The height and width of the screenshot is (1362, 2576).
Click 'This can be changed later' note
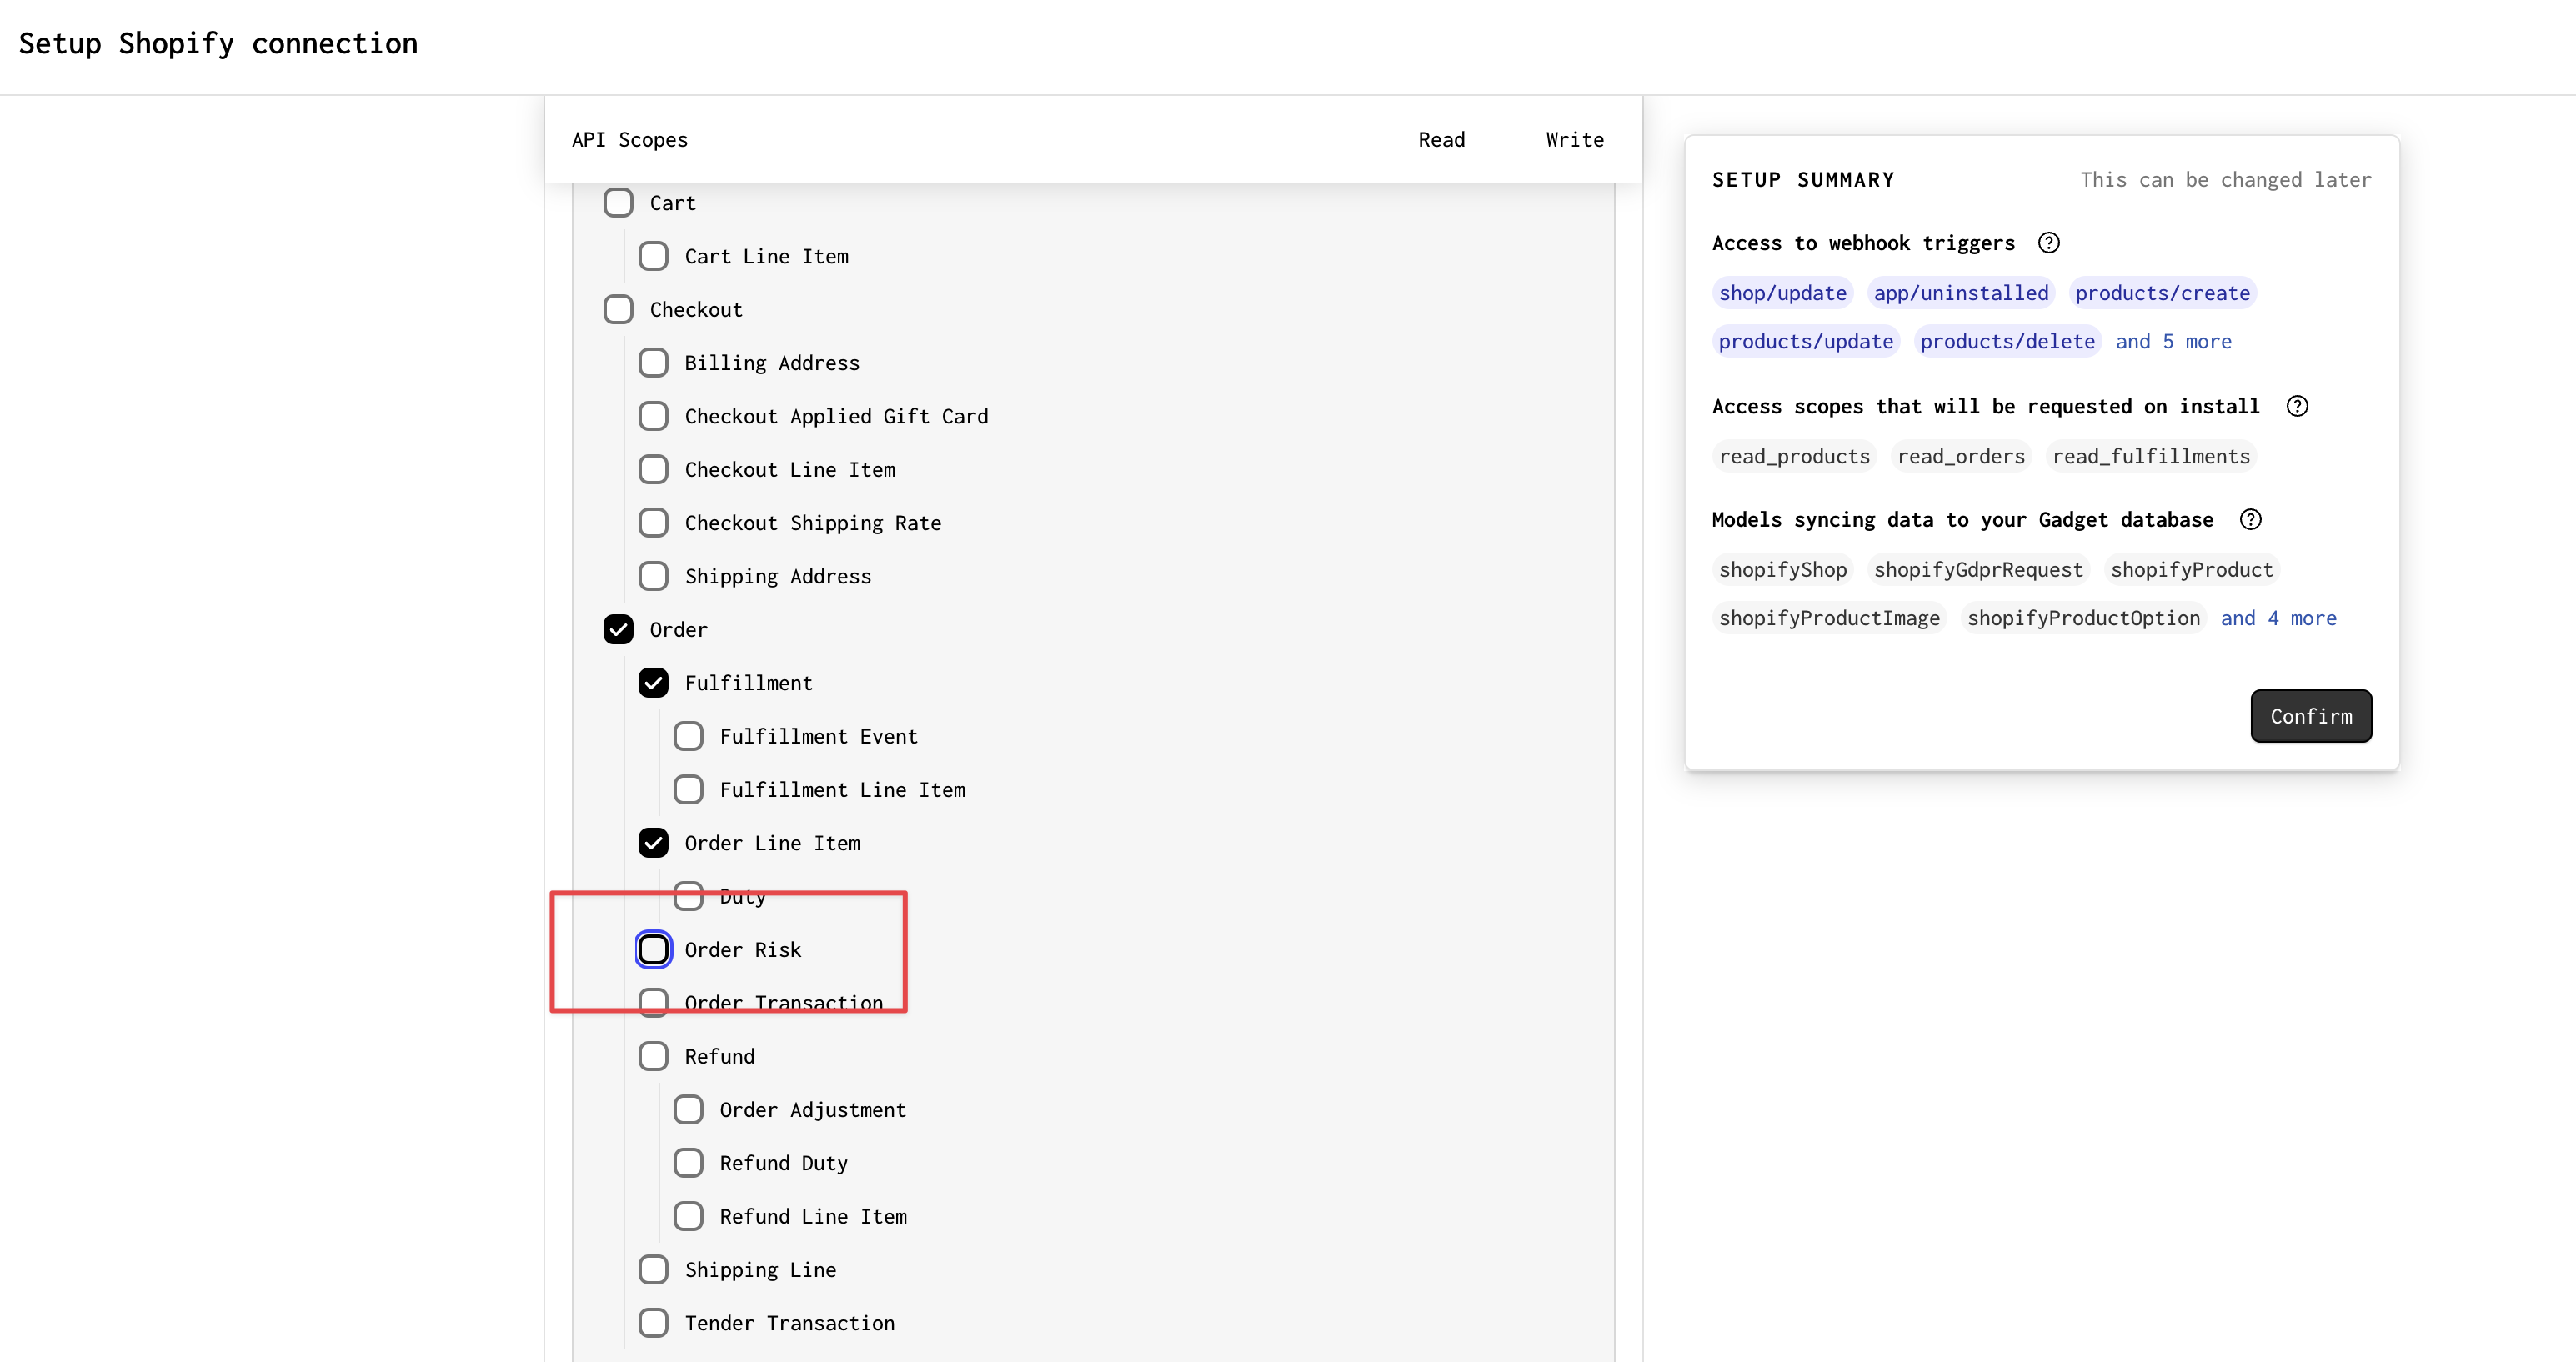coord(2225,180)
